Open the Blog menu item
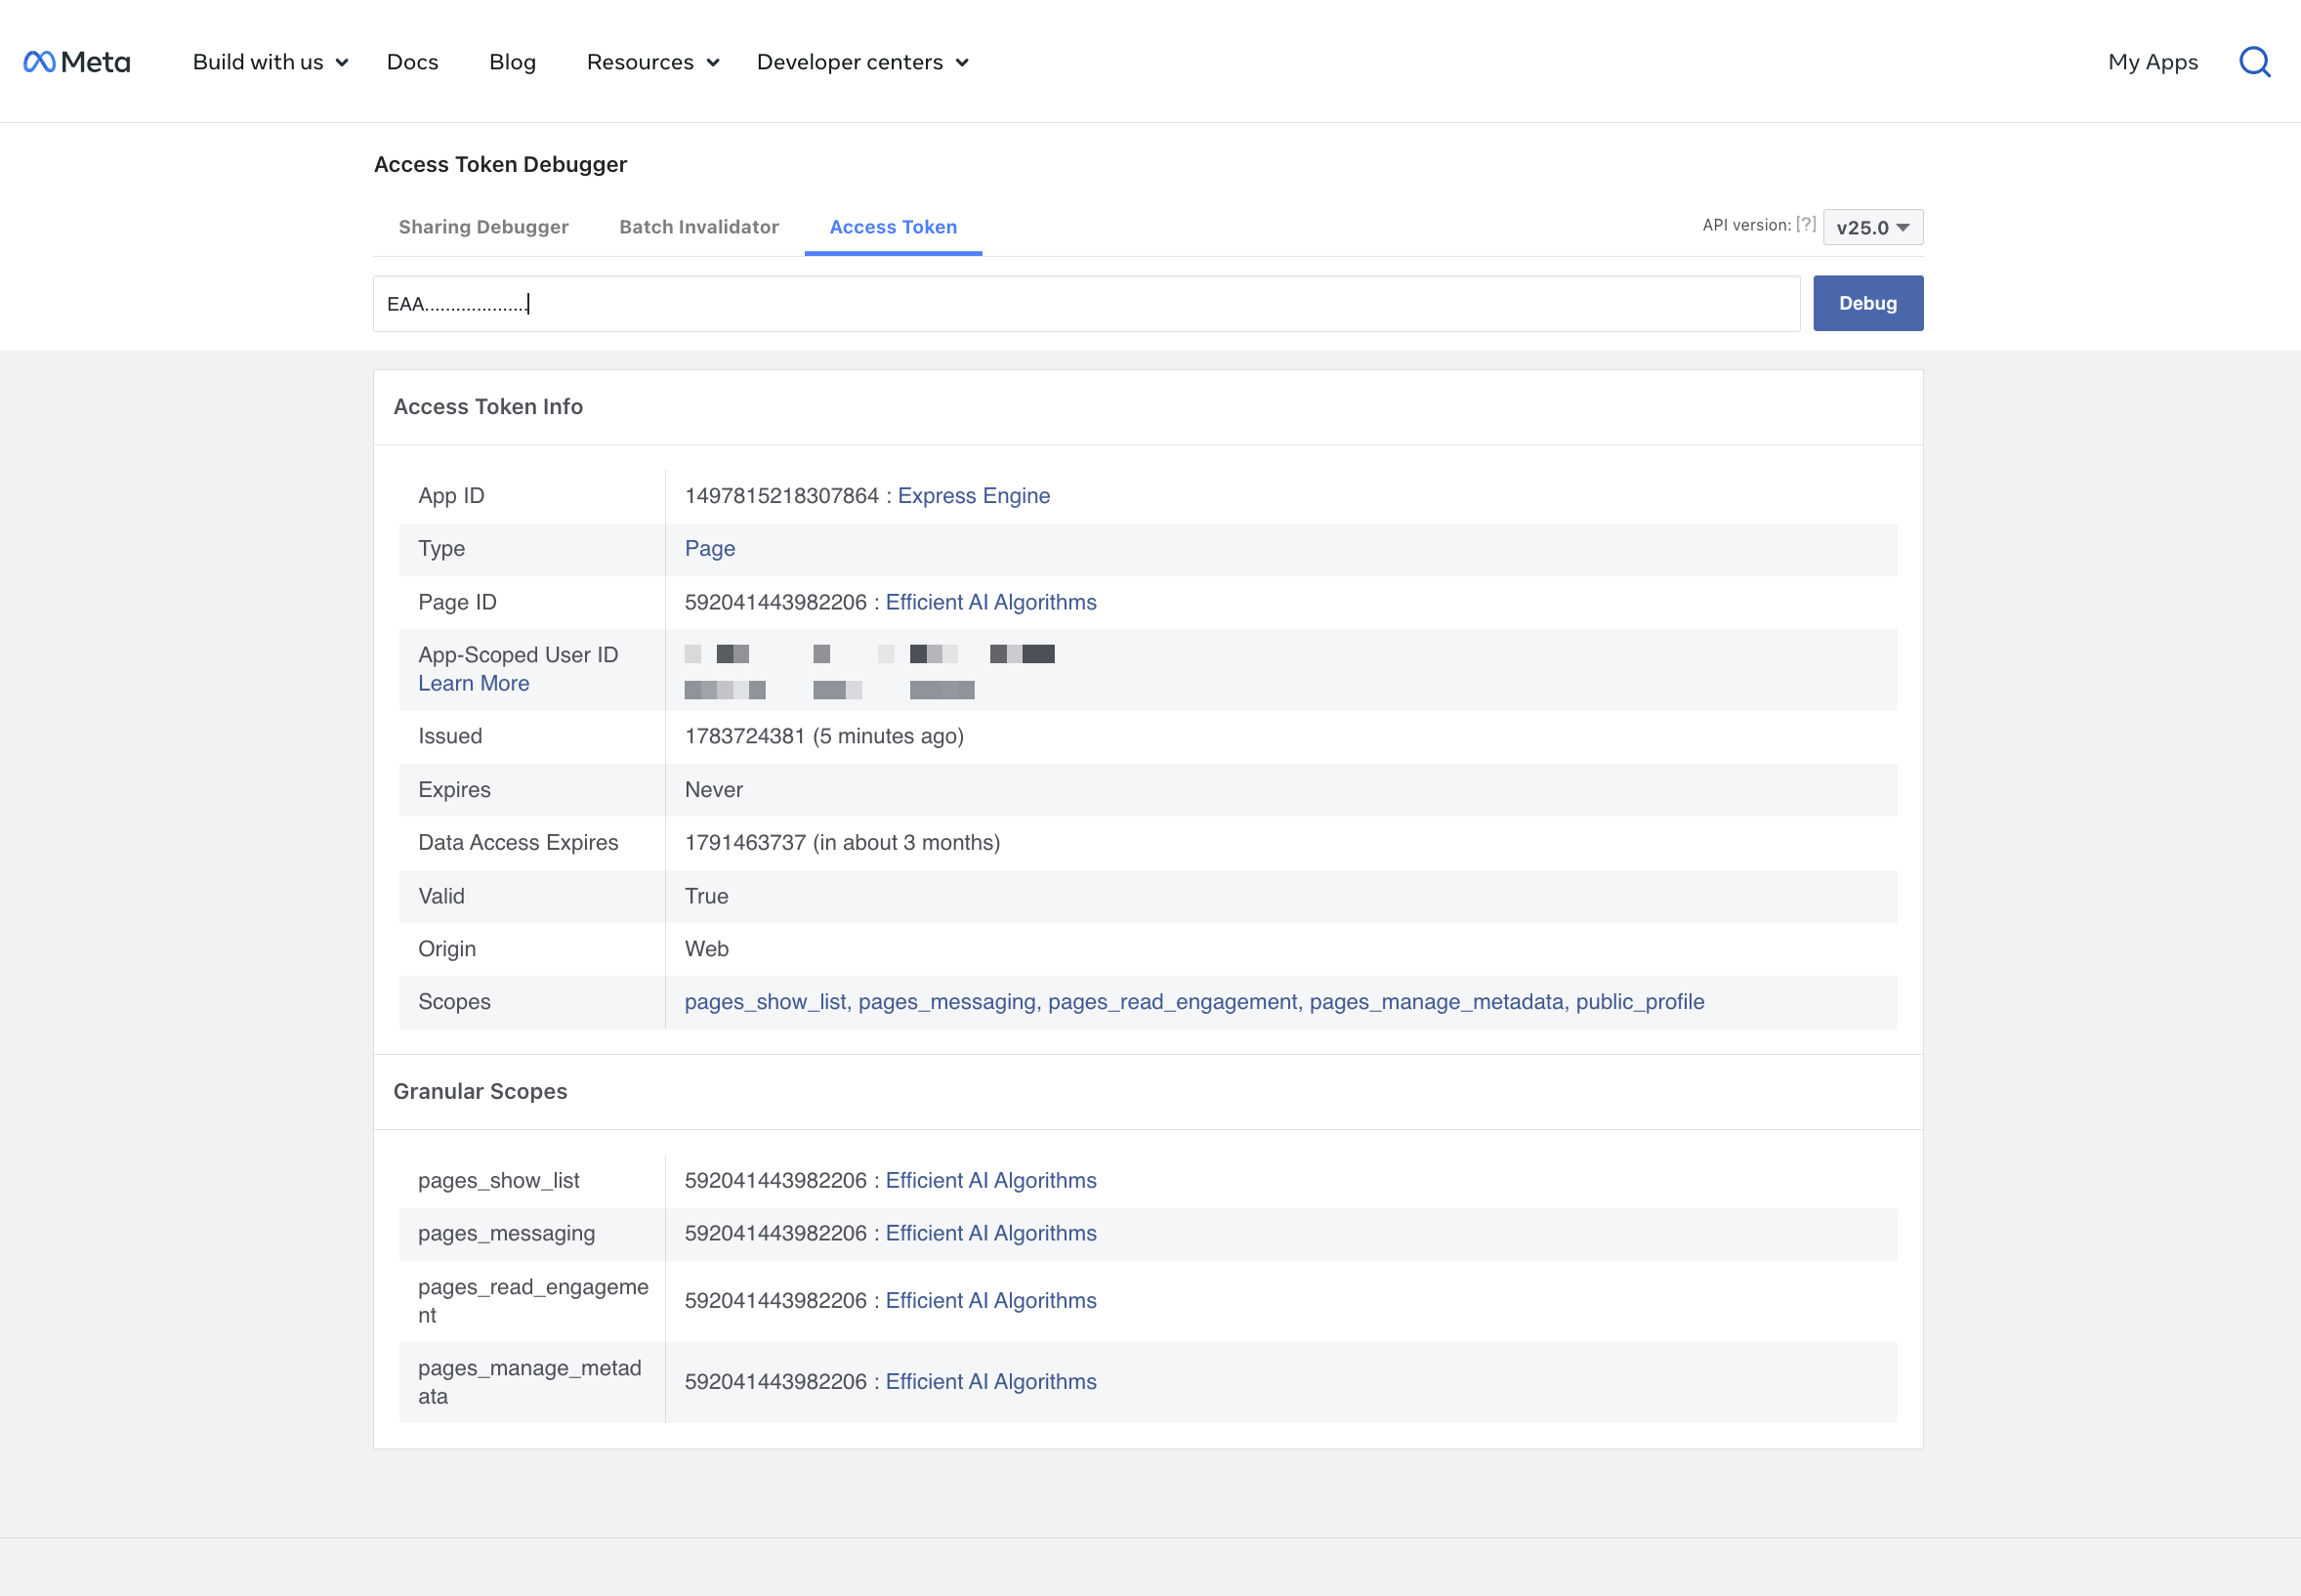The width and height of the screenshot is (2301, 1596). pyautogui.click(x=512, y=62)
